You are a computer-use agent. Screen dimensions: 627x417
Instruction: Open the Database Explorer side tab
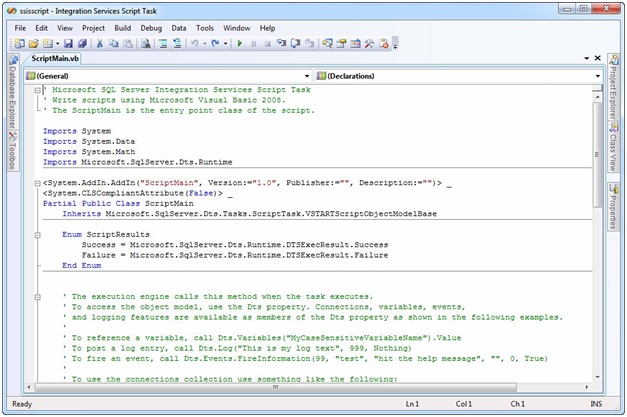click(x=11, y=97)
